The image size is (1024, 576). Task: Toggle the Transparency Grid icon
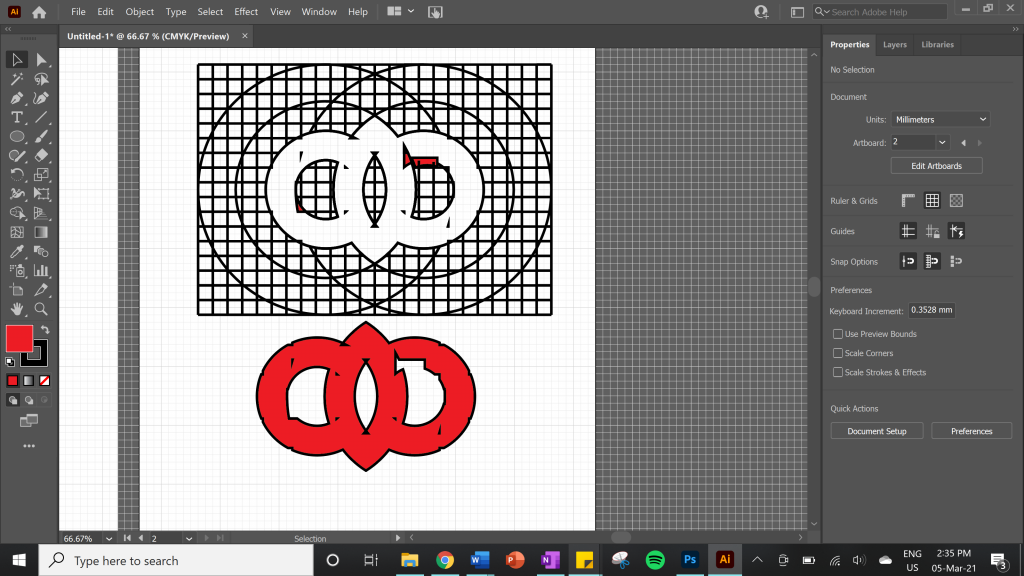click(x=956, y=200)
